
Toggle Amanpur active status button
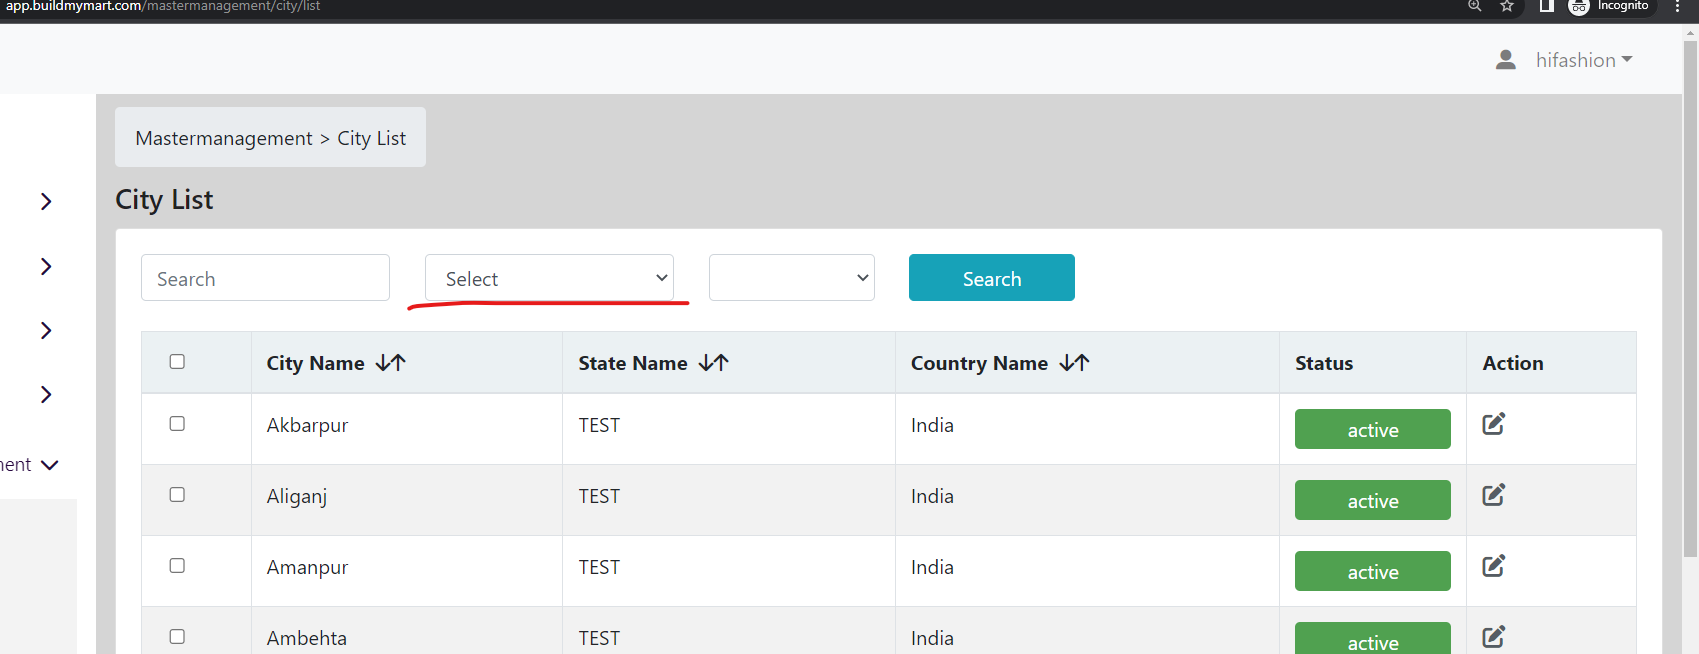coord(1372,571)
